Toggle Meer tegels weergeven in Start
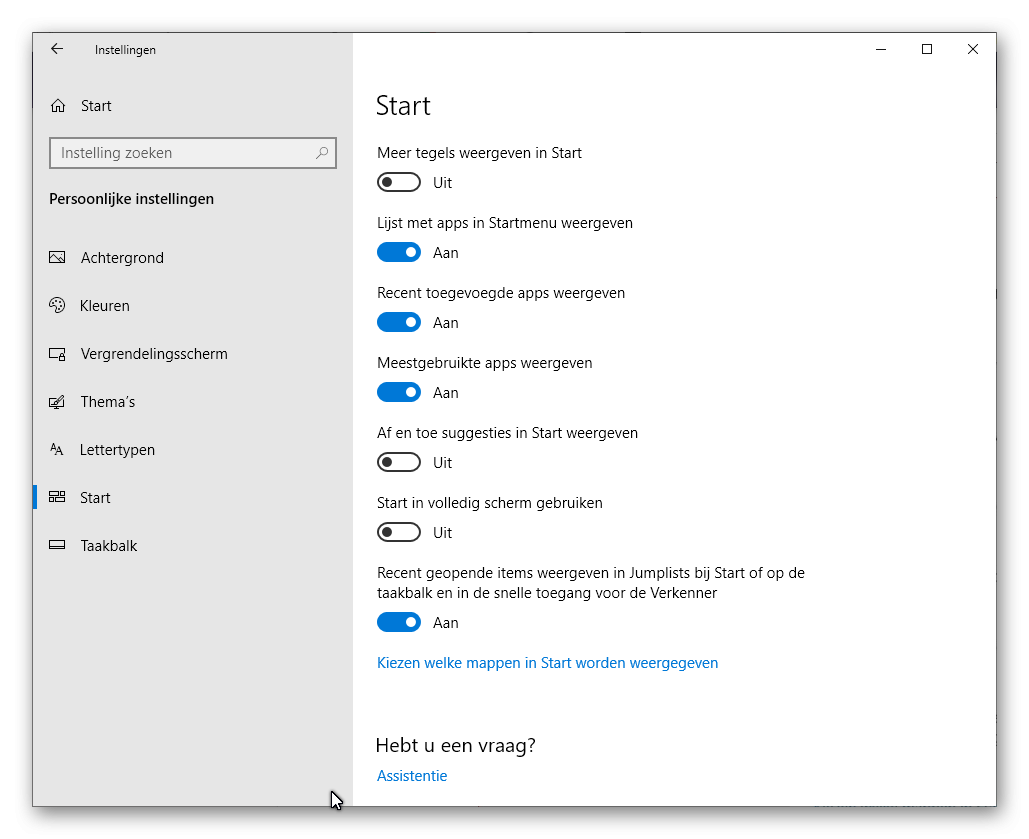This screenshot has height=839, width=1029. [399, 183]
